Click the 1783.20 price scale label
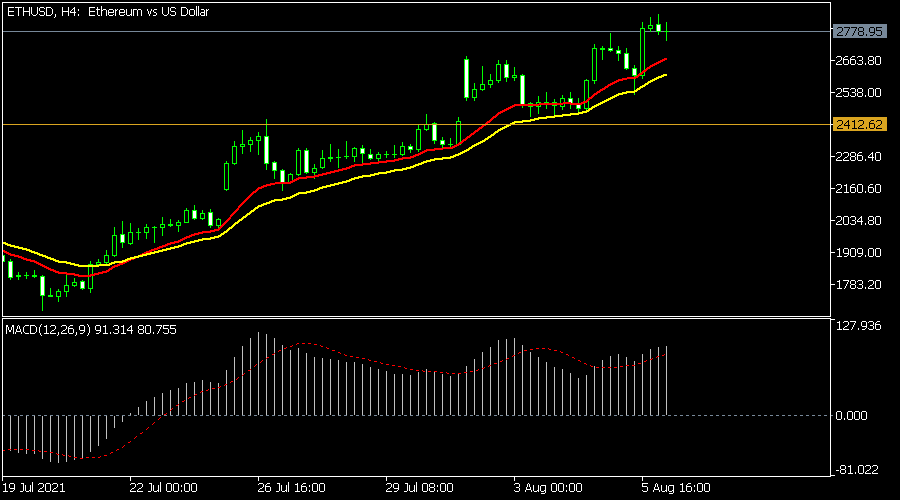 click(x=859, y=285)
